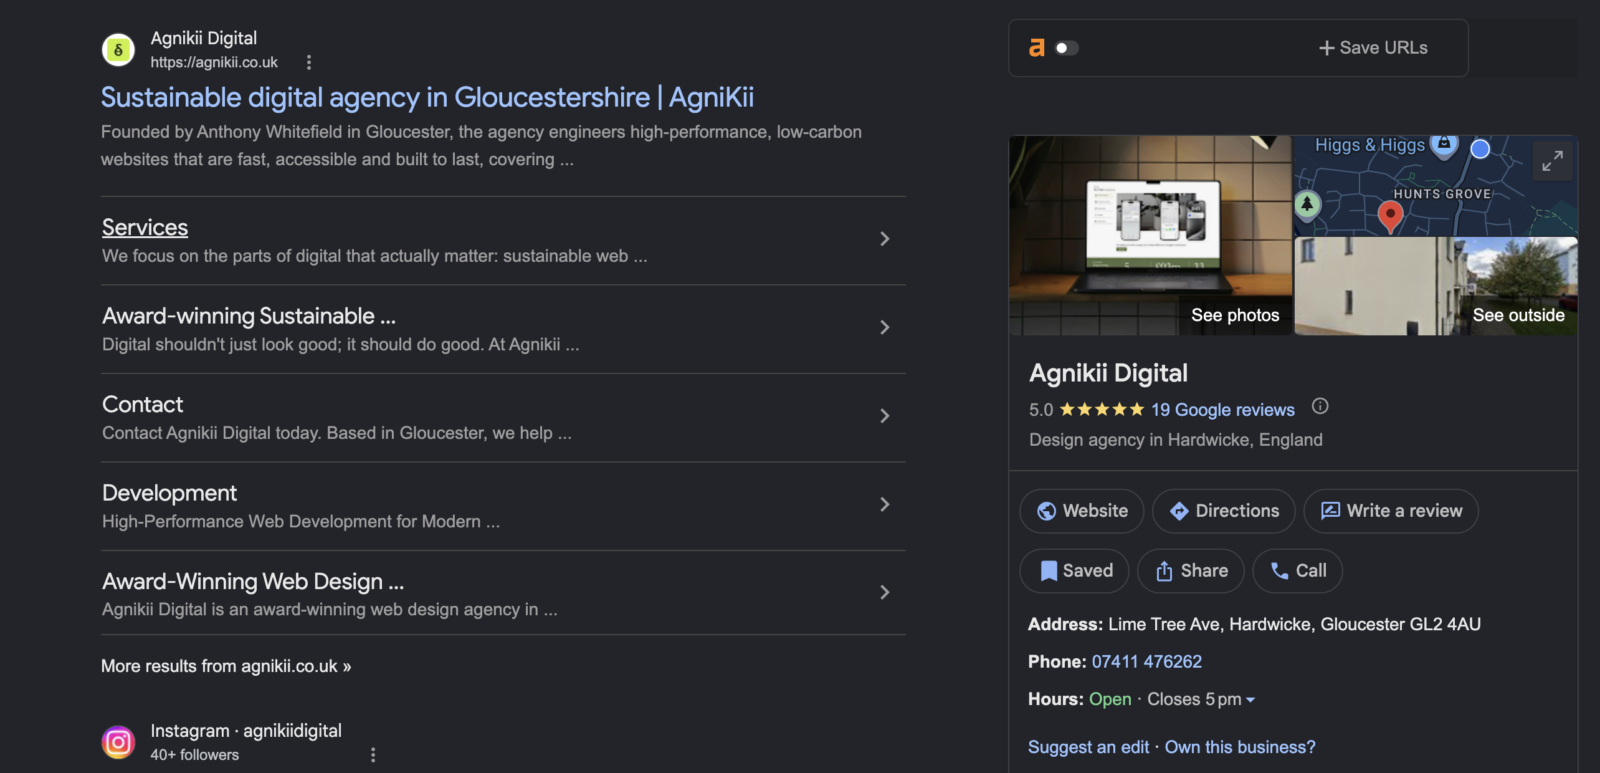The width and height of the screenshot is (1600, 773).
Task: Click More results from agnikii.co.uk
Action: pyautogui.click(x=226, y=666)
